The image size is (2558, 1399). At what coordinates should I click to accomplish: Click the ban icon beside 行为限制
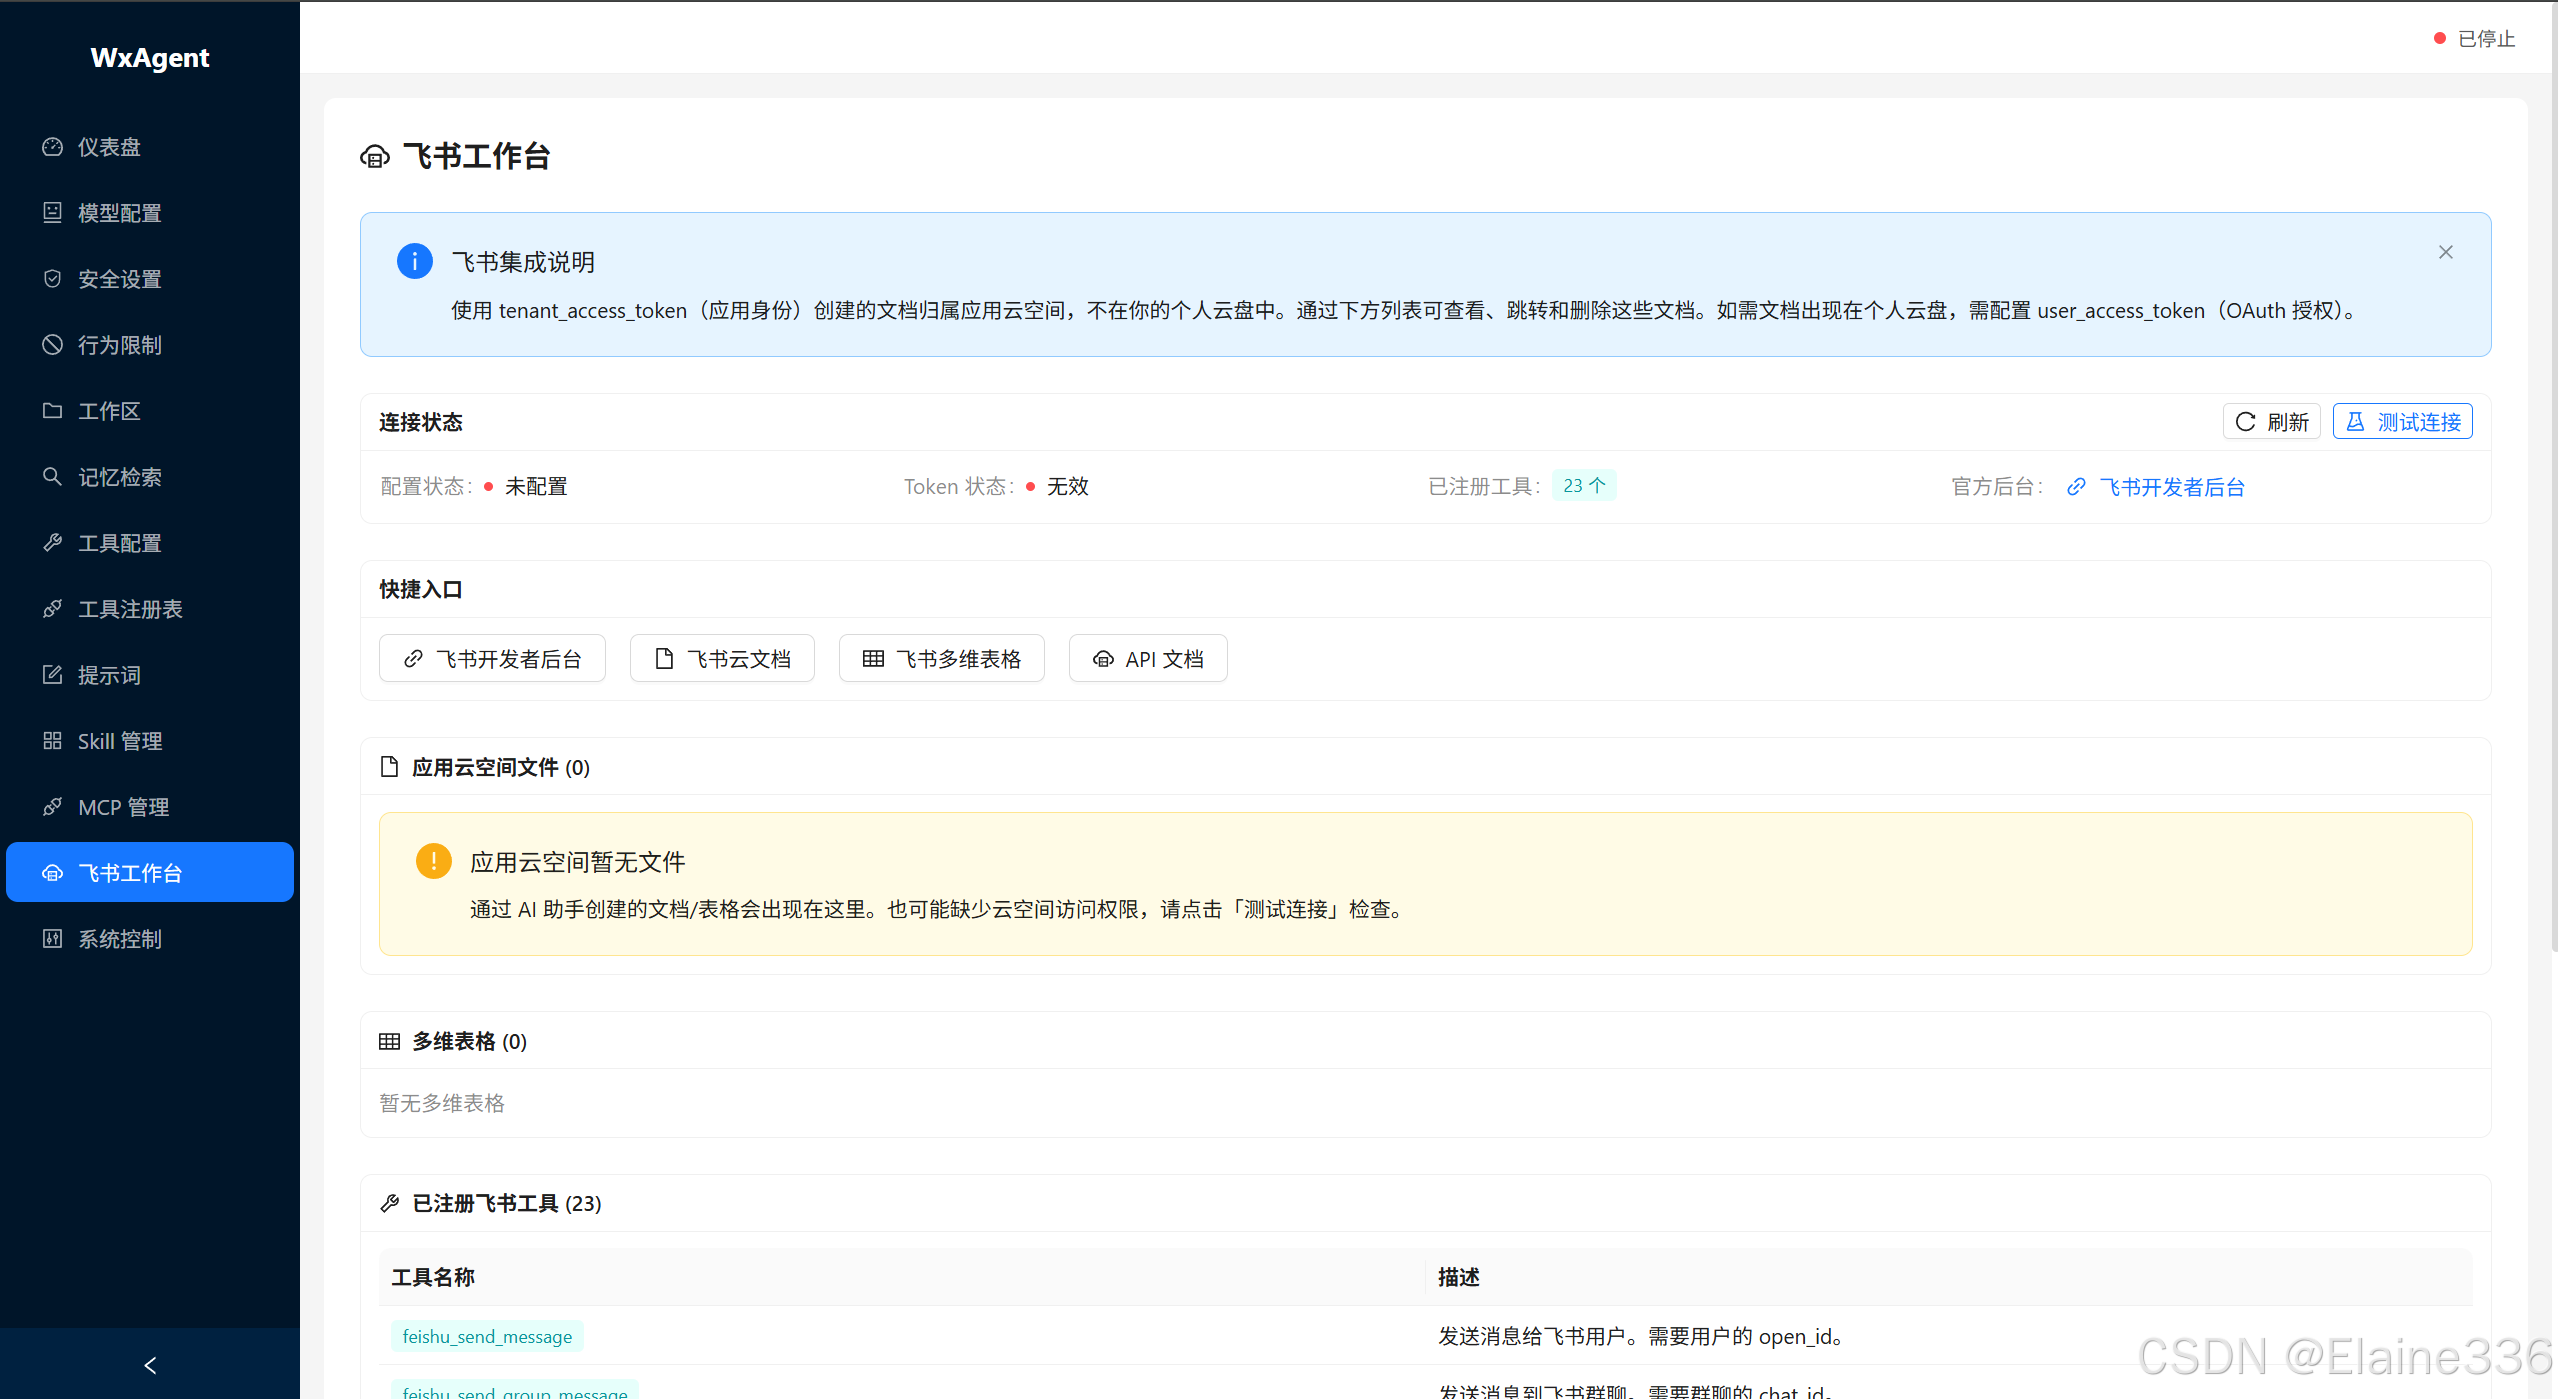53,345
